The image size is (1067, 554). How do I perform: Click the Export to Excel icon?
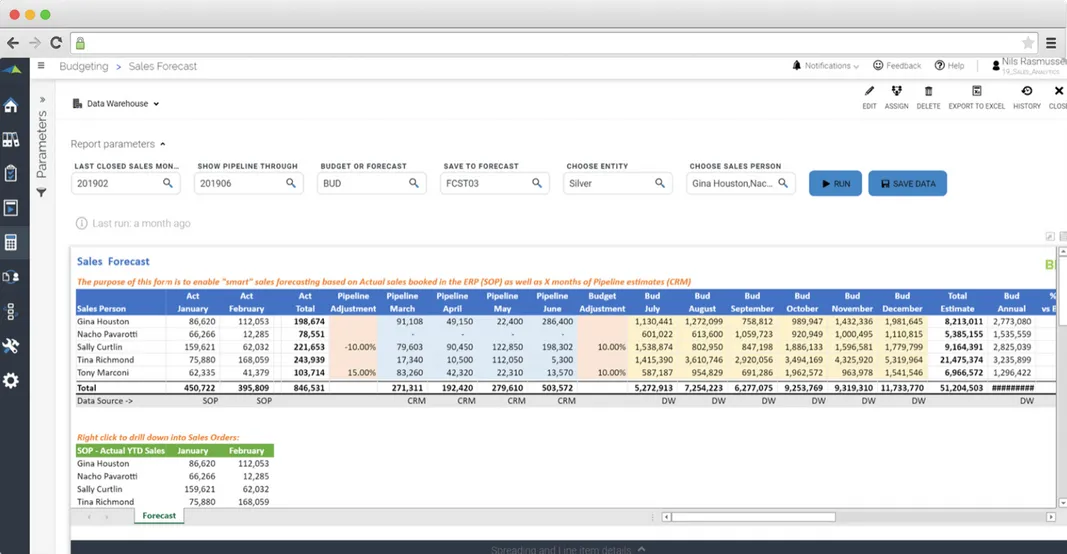(x=976, y=91)
